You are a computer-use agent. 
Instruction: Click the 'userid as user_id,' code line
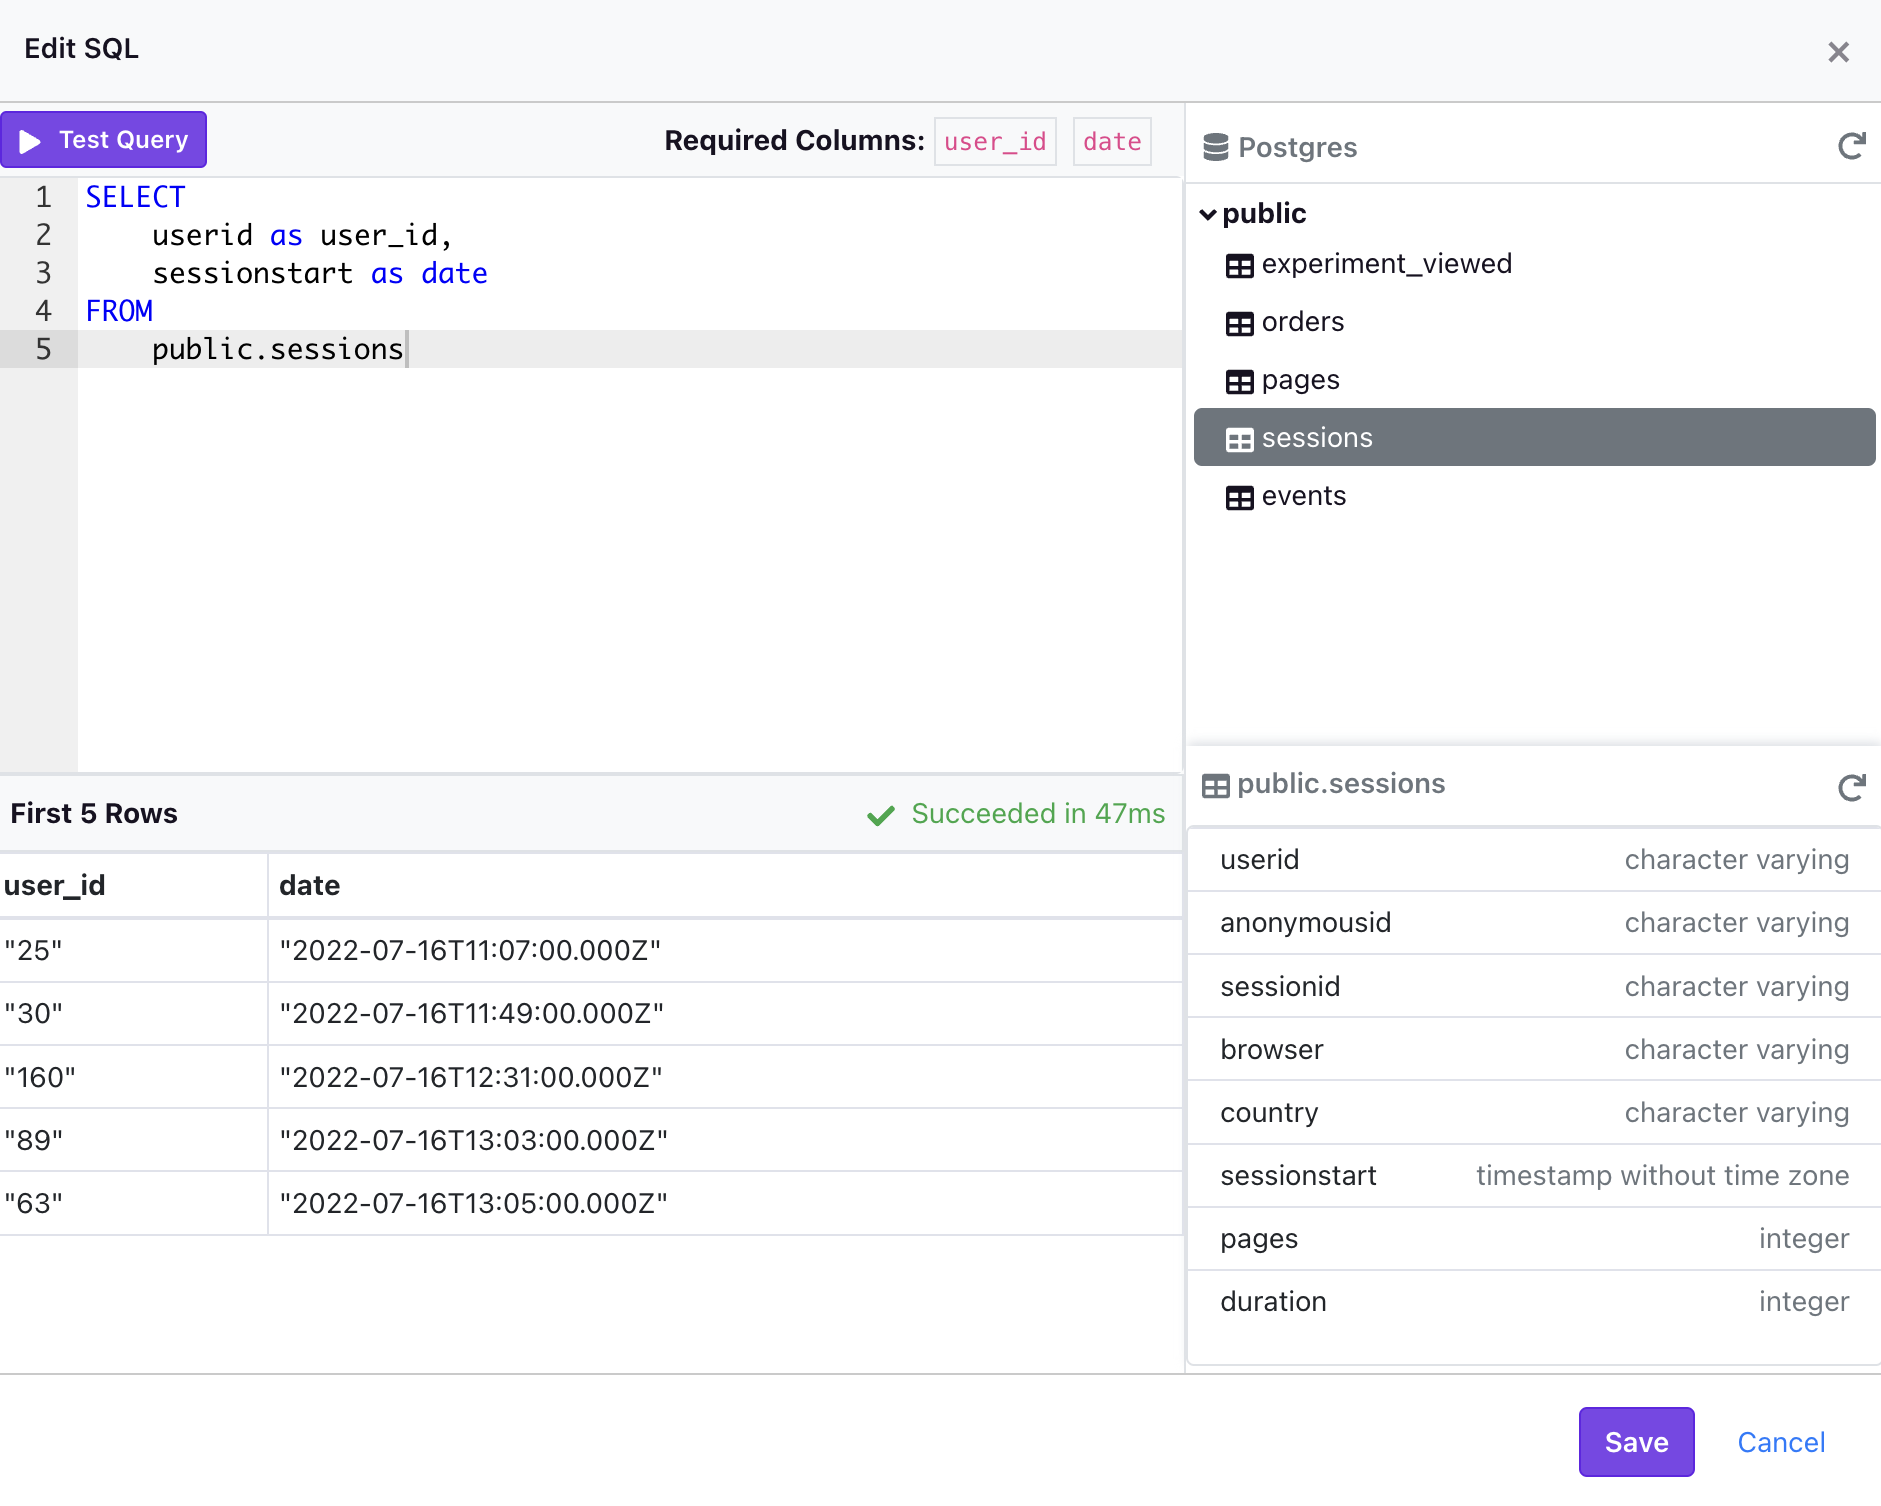pos(302,235)
